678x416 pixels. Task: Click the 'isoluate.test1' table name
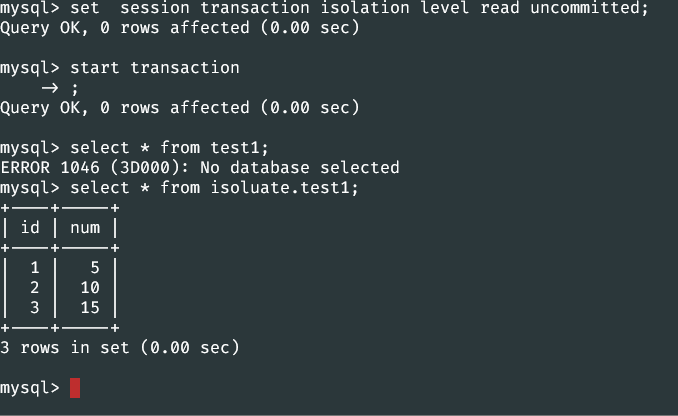[280, 188]
